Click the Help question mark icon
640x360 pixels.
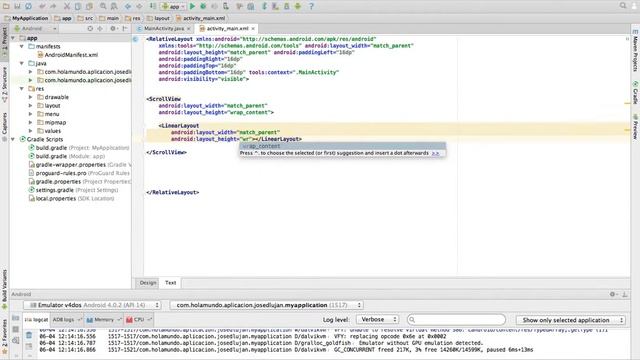[x=311, y=6]
